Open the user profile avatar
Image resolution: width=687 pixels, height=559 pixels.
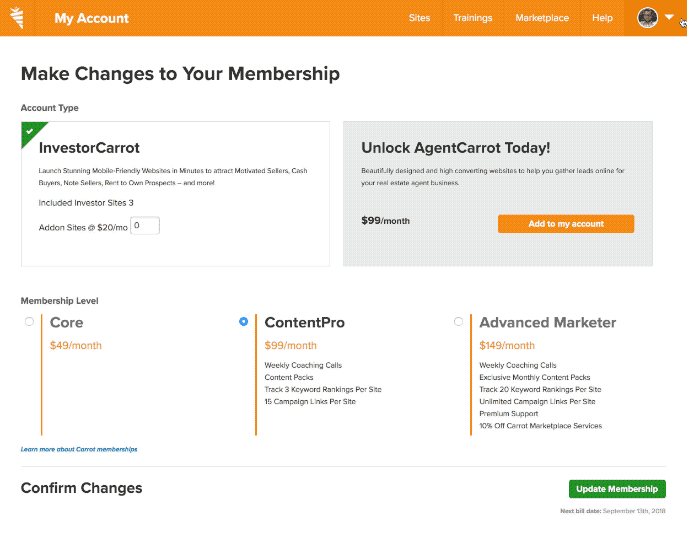coord(647,18)
